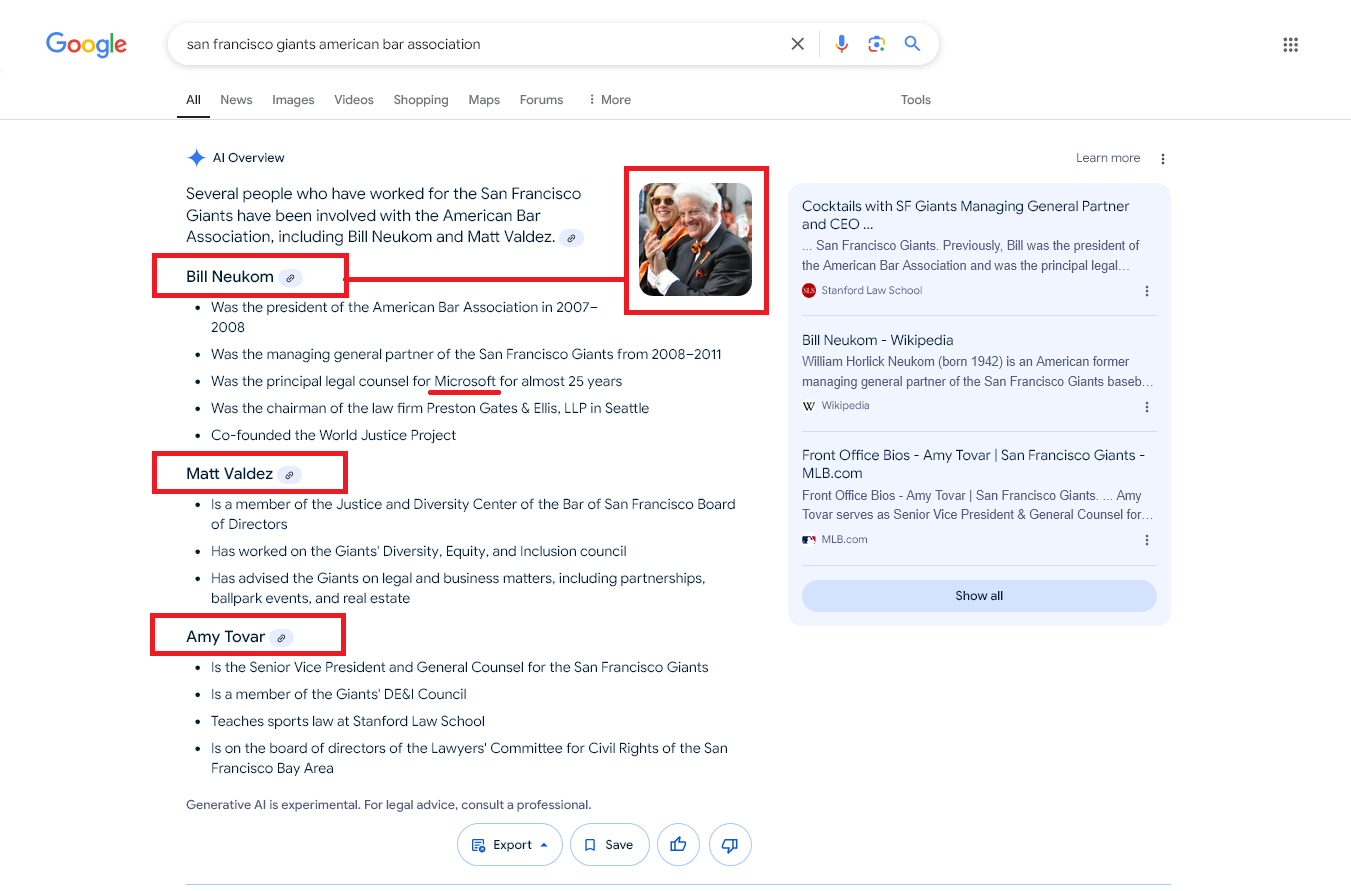
Task: Click the Google logo
Action: tap(86, 45)
